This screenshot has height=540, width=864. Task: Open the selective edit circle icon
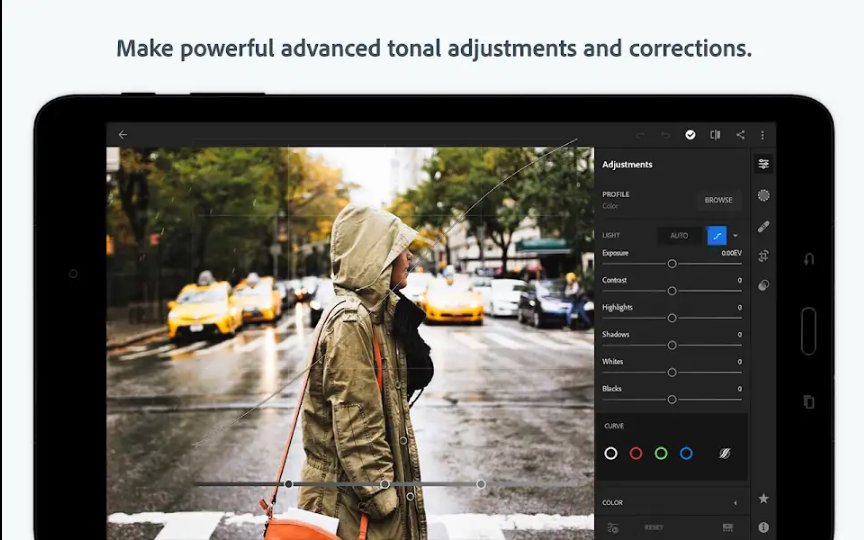(x=763, y=196)
